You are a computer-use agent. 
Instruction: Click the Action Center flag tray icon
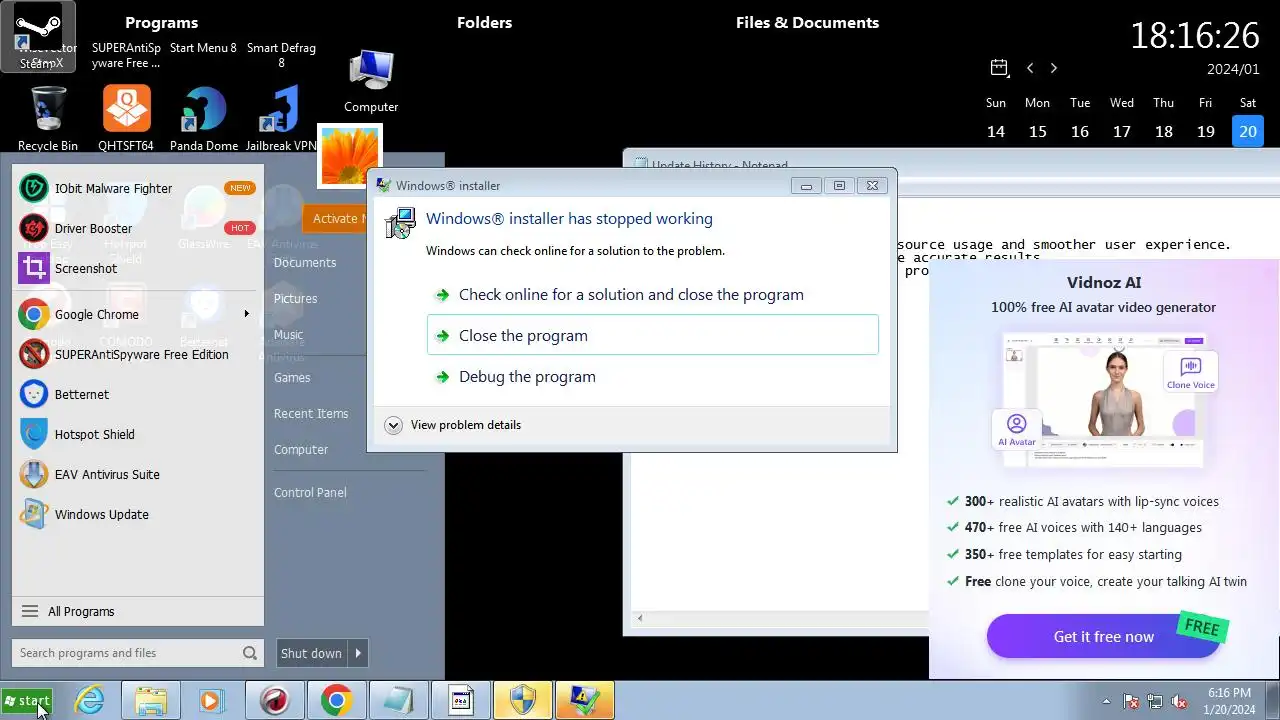1131,702
